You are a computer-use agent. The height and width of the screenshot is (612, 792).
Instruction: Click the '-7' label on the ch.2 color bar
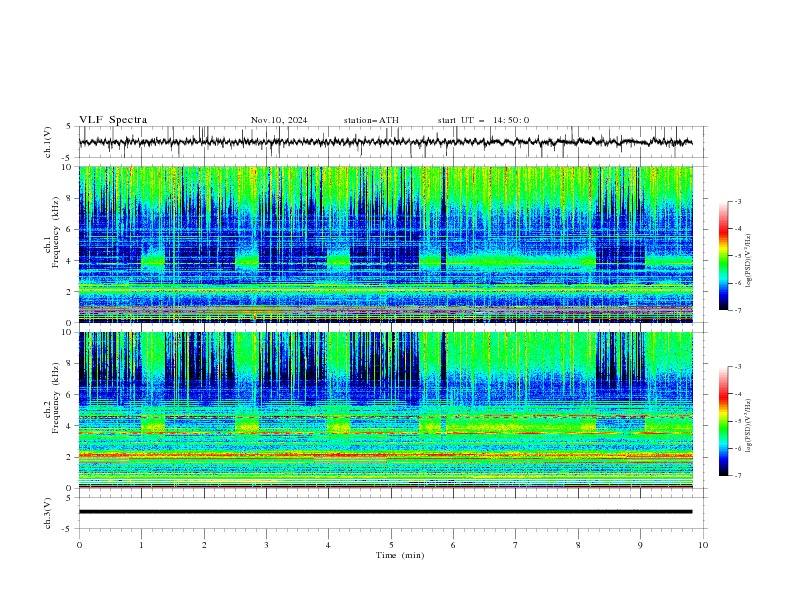coord(737,476)
